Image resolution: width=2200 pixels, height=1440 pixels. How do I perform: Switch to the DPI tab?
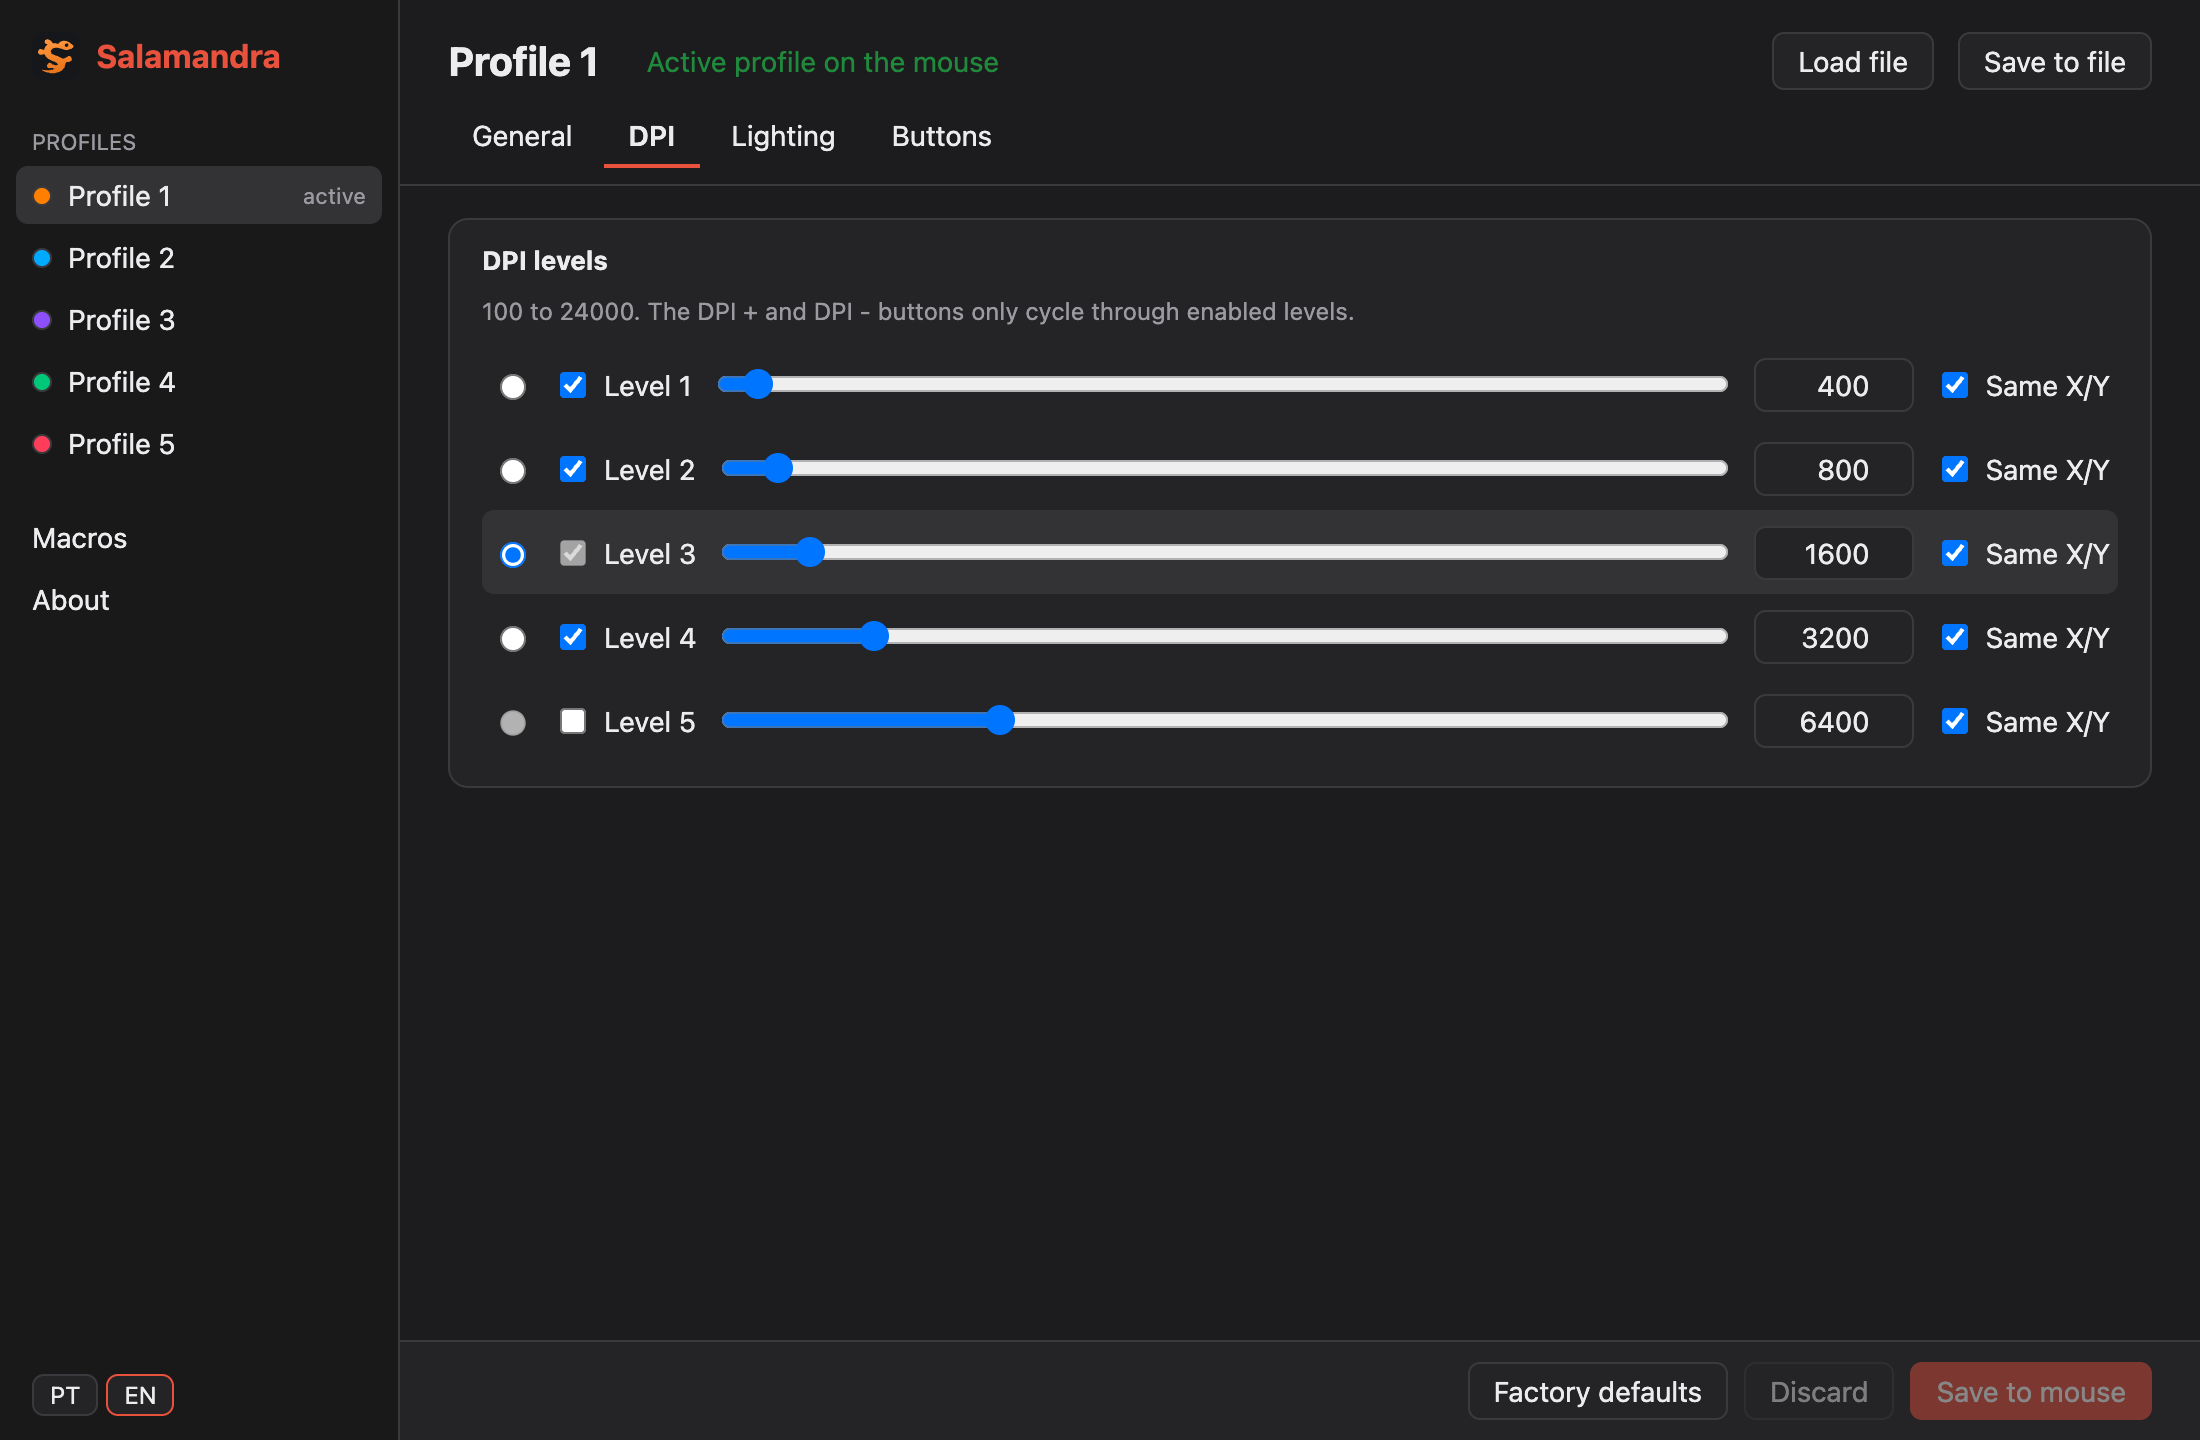click(x=652, y=136)
